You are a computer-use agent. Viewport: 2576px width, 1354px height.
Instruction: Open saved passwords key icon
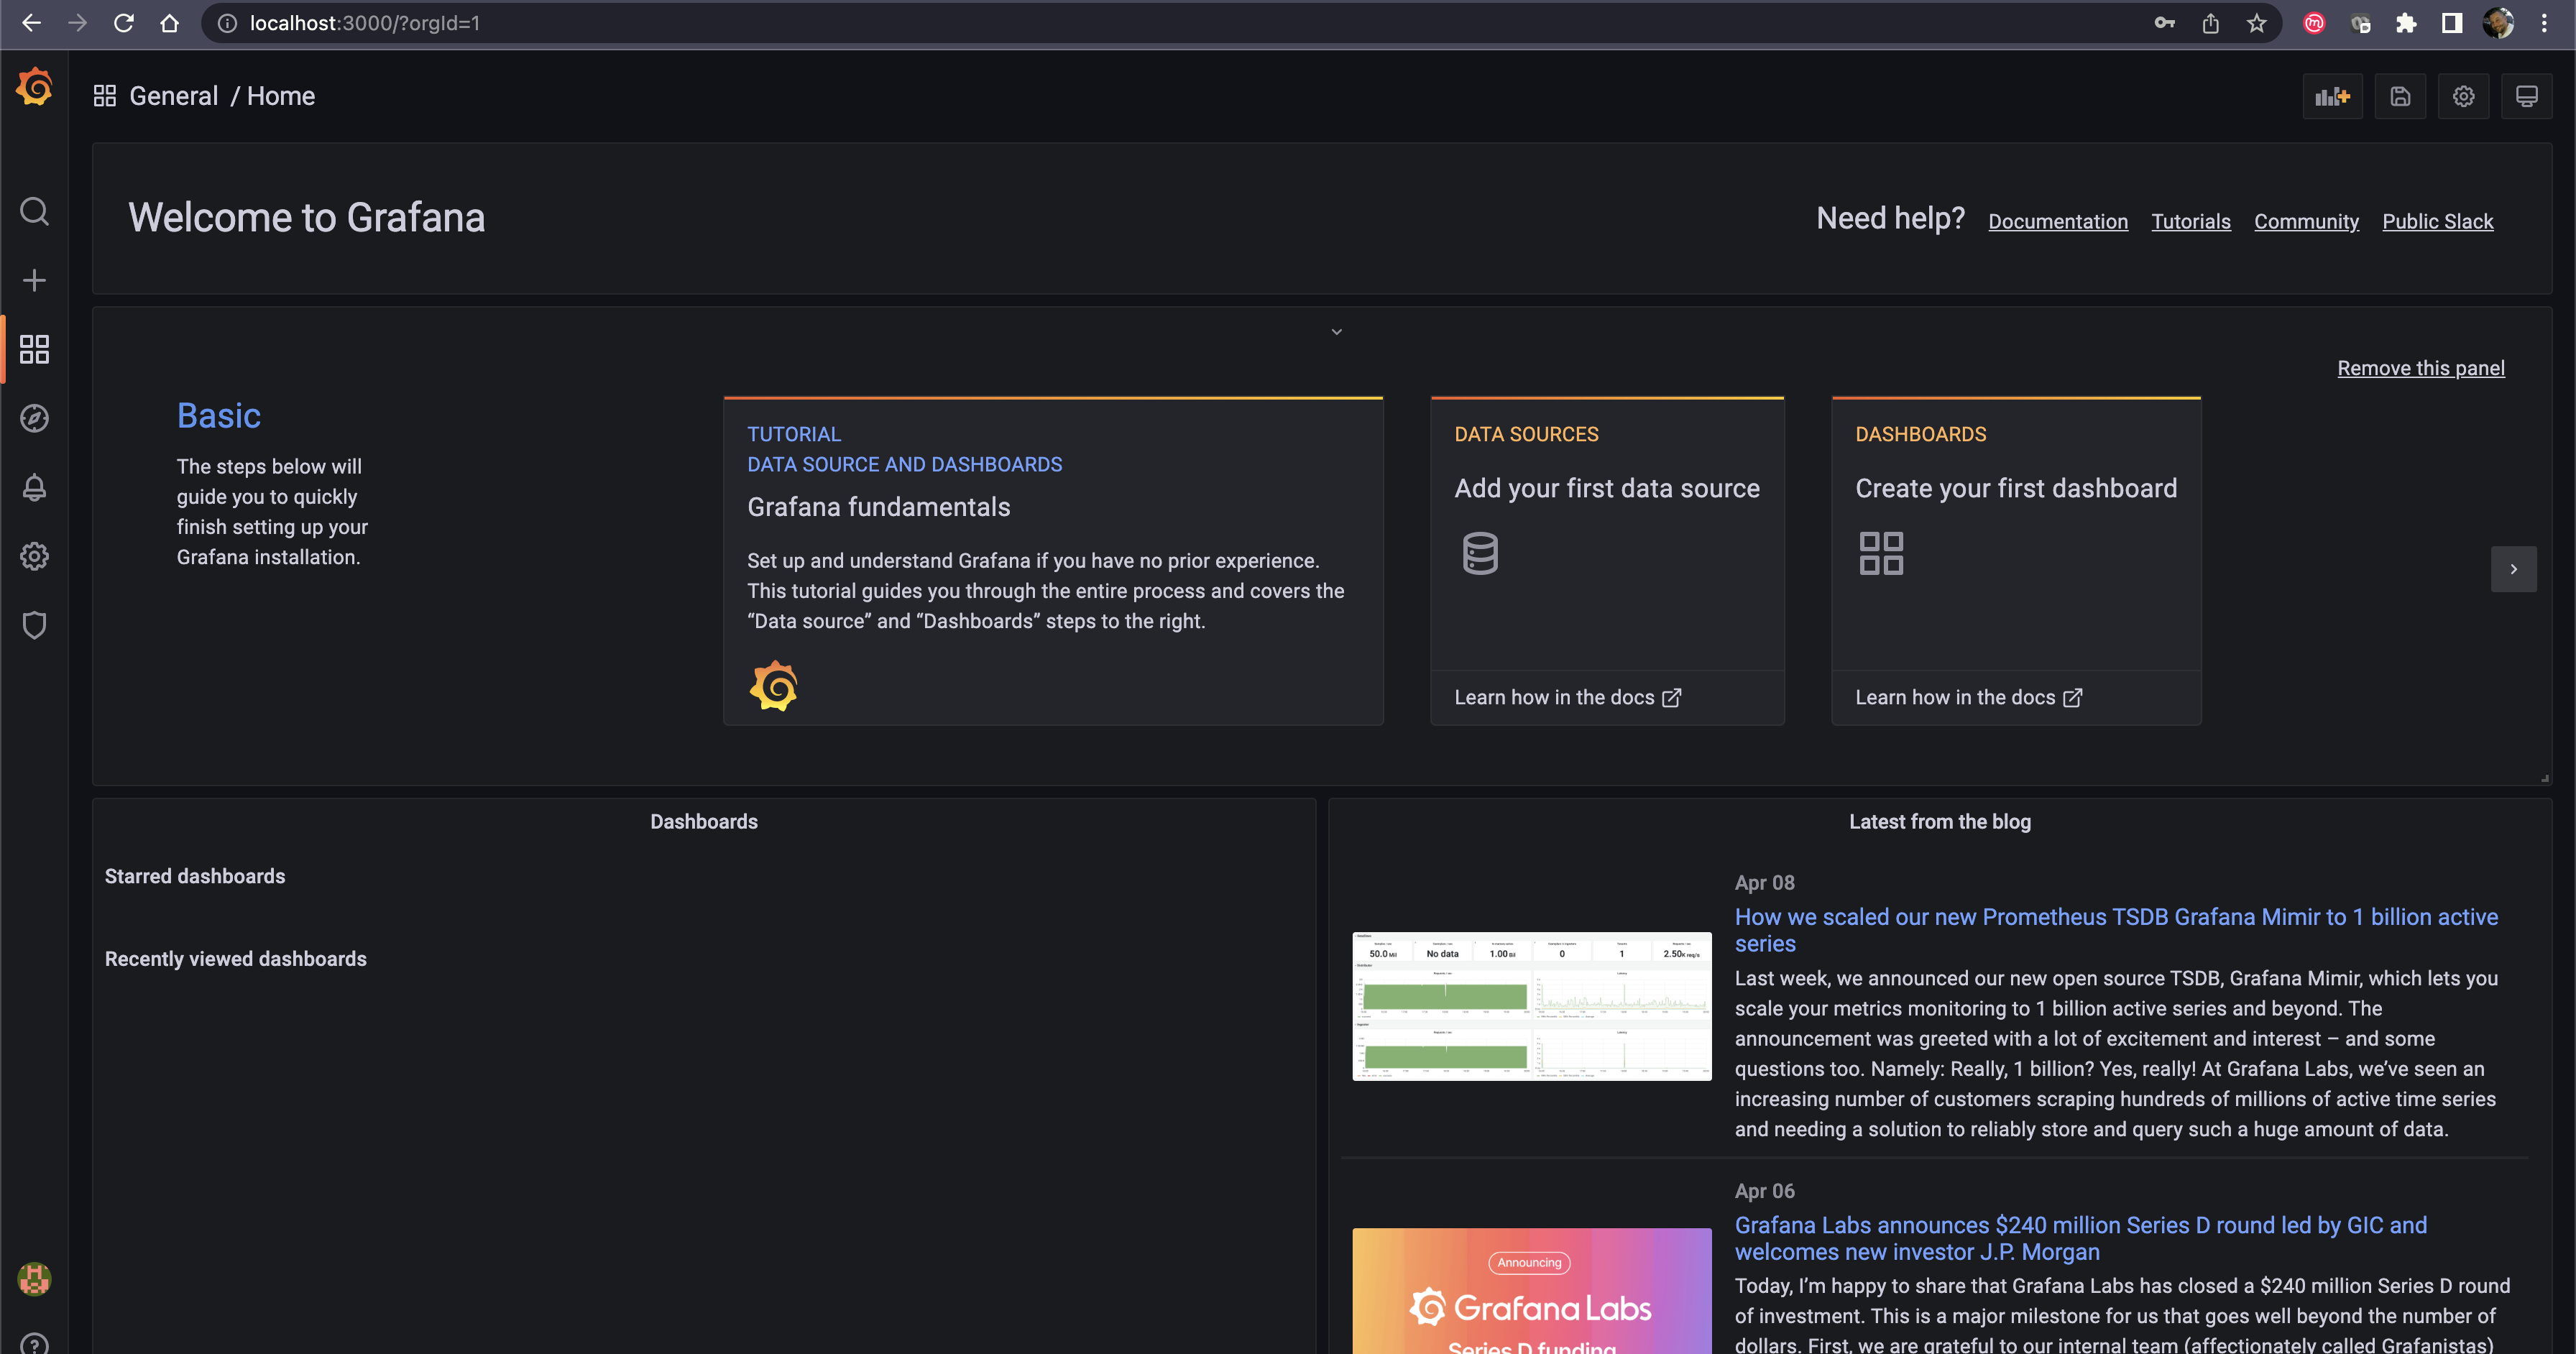[2164, 23]
